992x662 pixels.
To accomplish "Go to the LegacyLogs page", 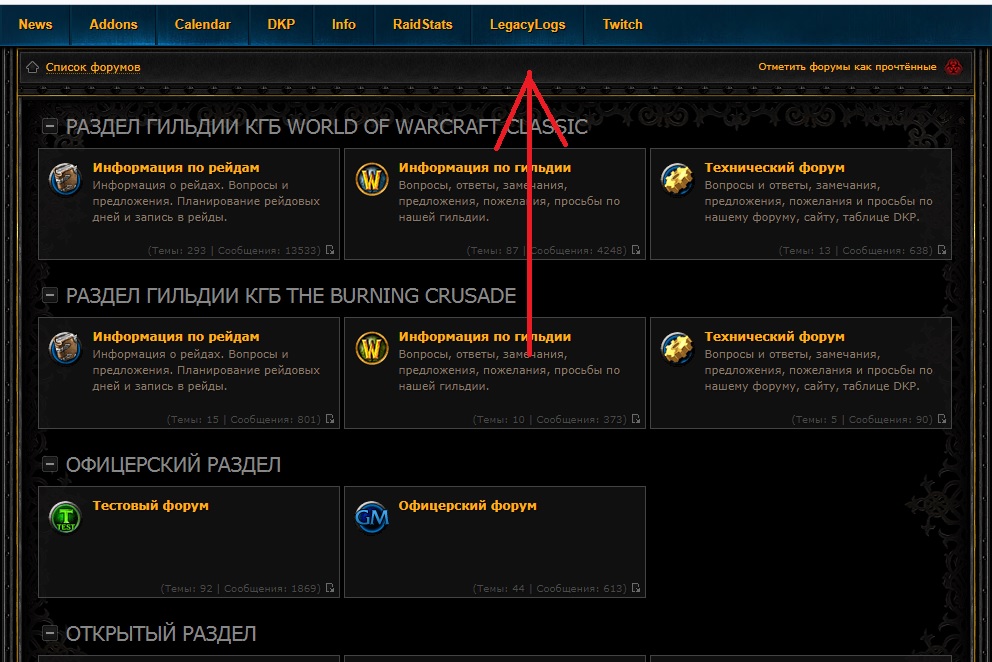I will pyautogui.click(x=527, y=24).
